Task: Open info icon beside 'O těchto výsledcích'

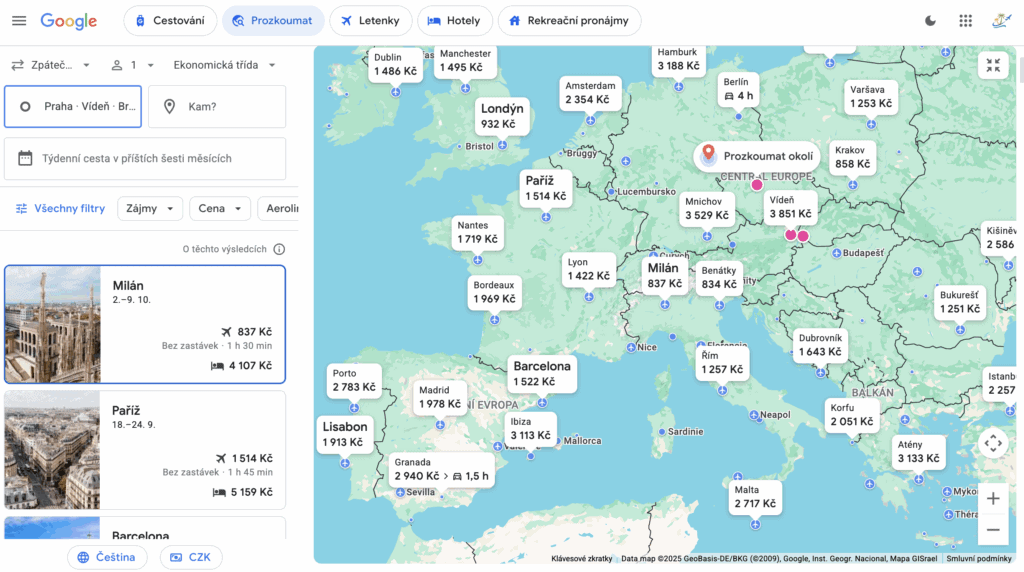Action: coord(279,249)
